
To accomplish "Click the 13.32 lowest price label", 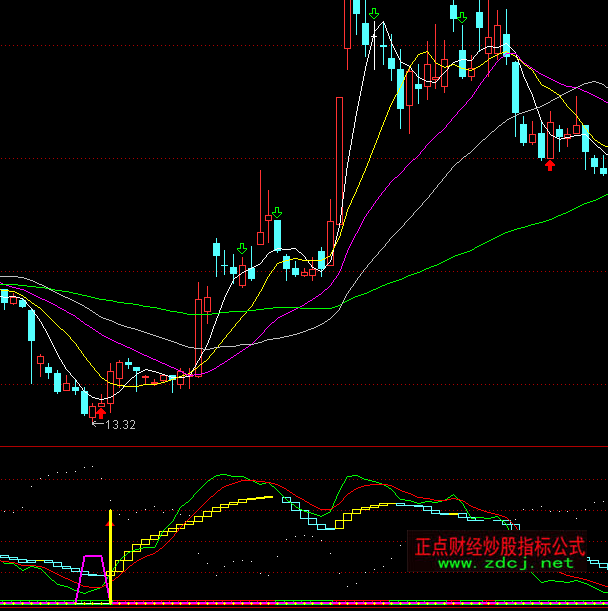I will [x=120, y=425].
